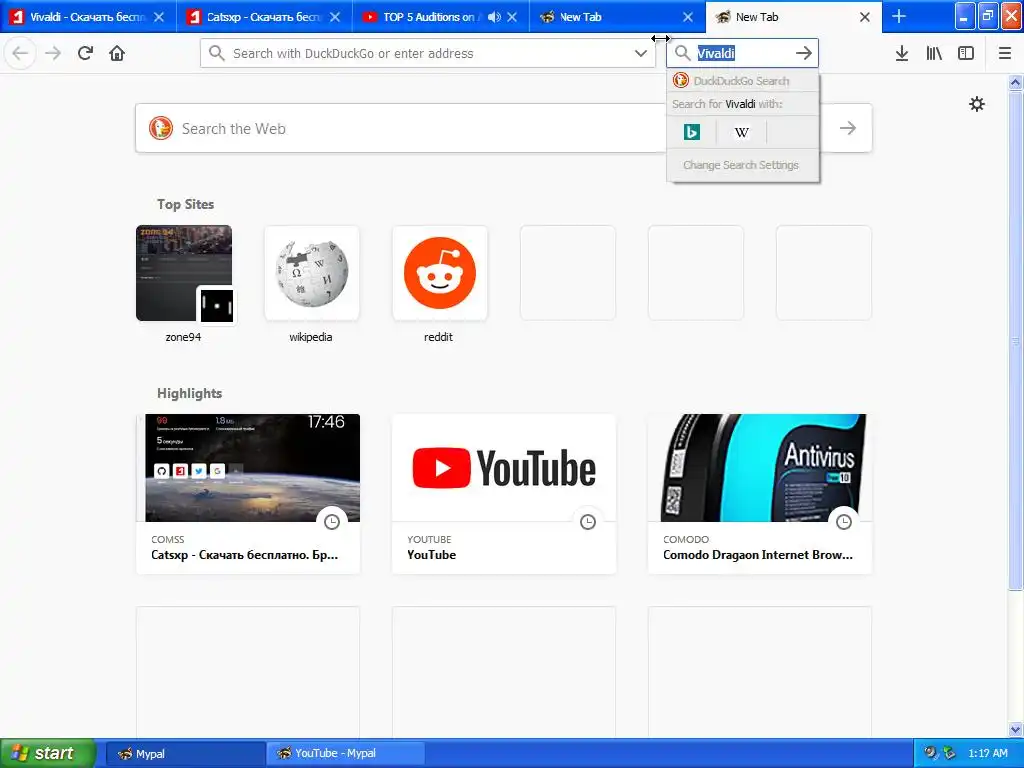This screenshot has width=1024, height=768.
Task: Close the active New Tab
Action: [865, 17]
